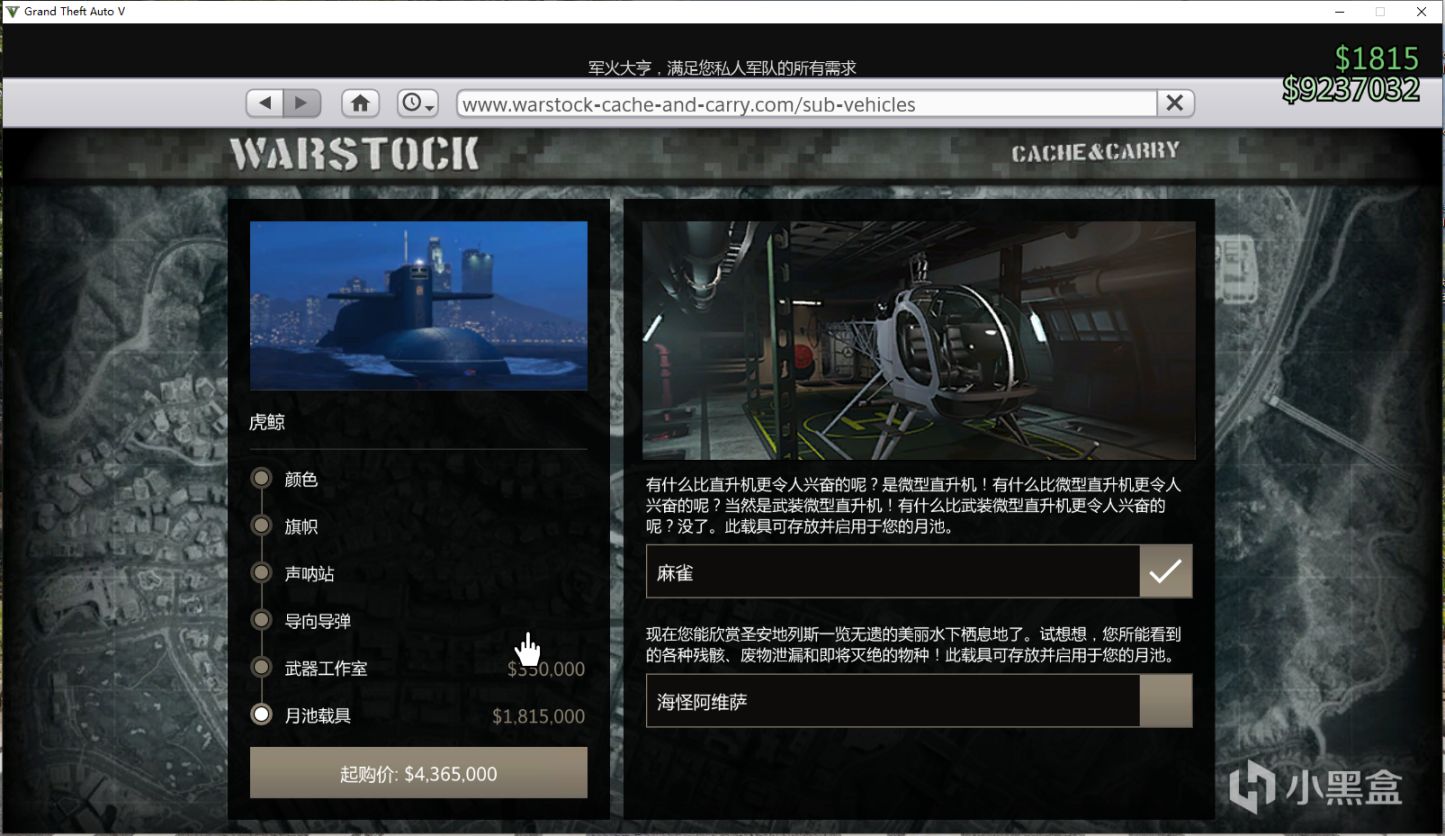Click the Grand Theft Auto V title bar icon
This screenshot has width=1445, height=836.
tap(13, 11)
